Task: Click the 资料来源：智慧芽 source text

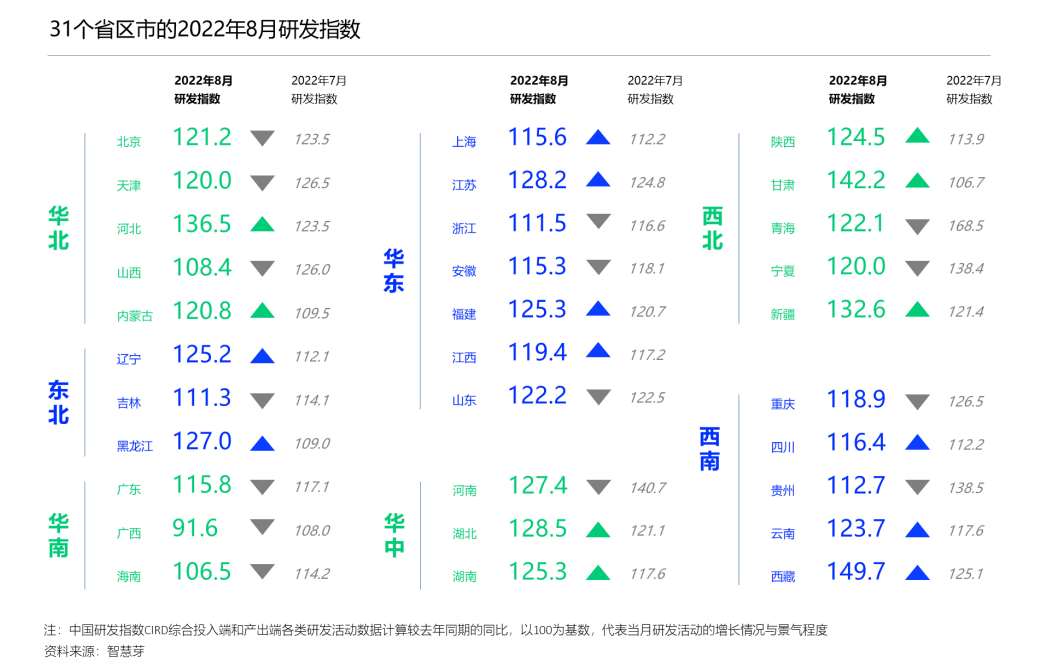Action: [x=101, y=651]
